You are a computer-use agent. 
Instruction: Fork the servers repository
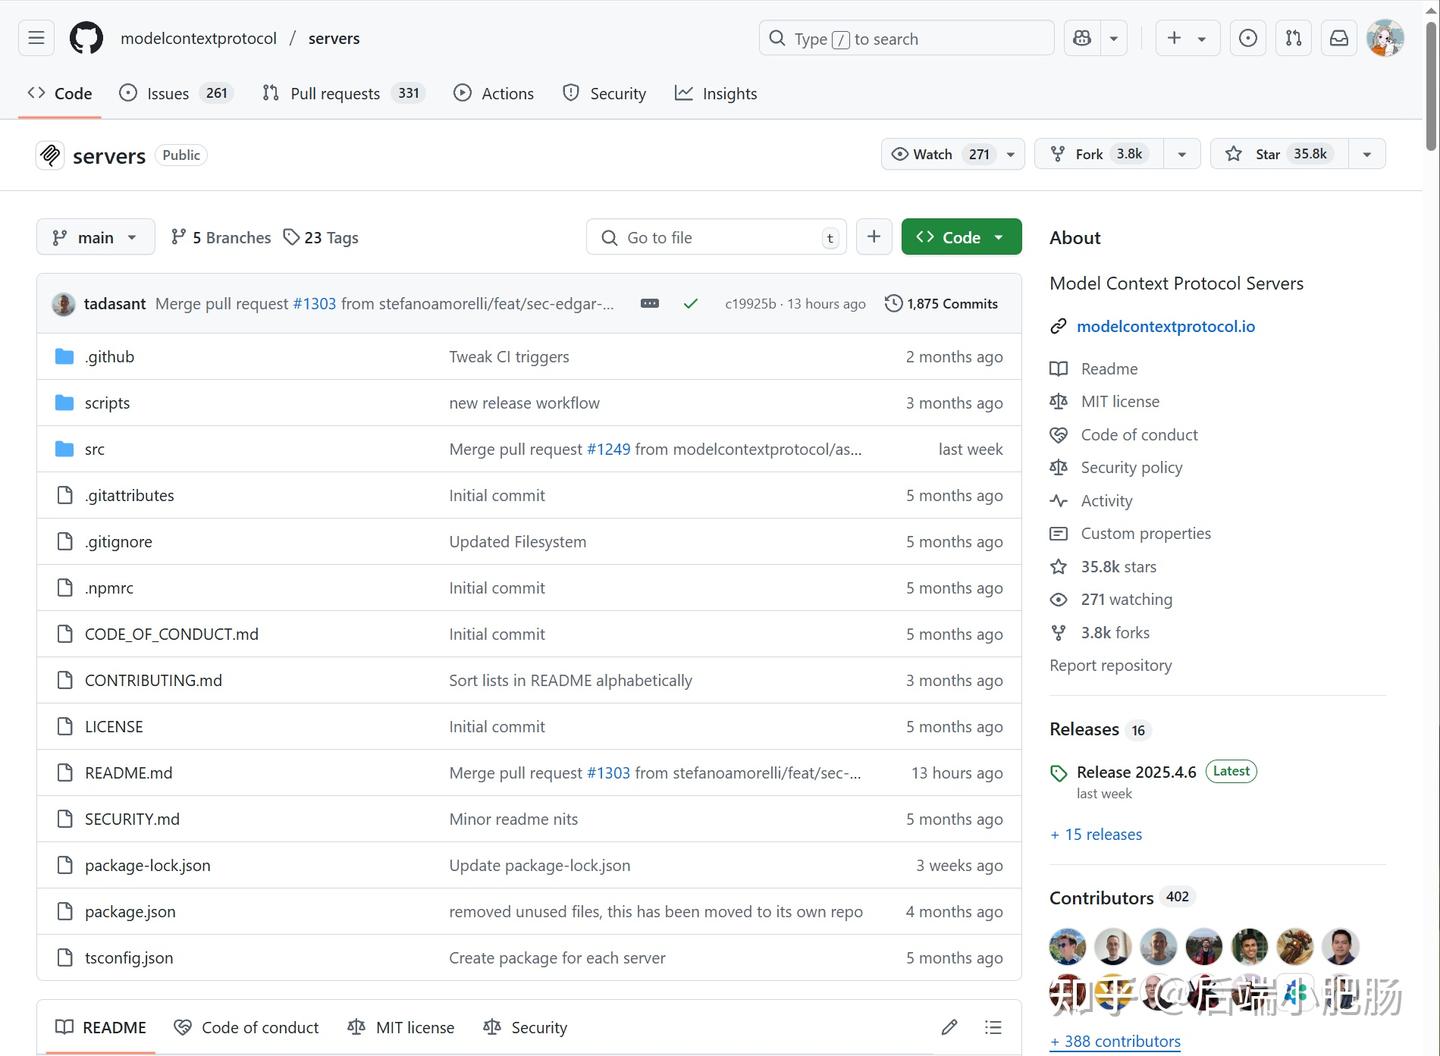coord(1099,154)
